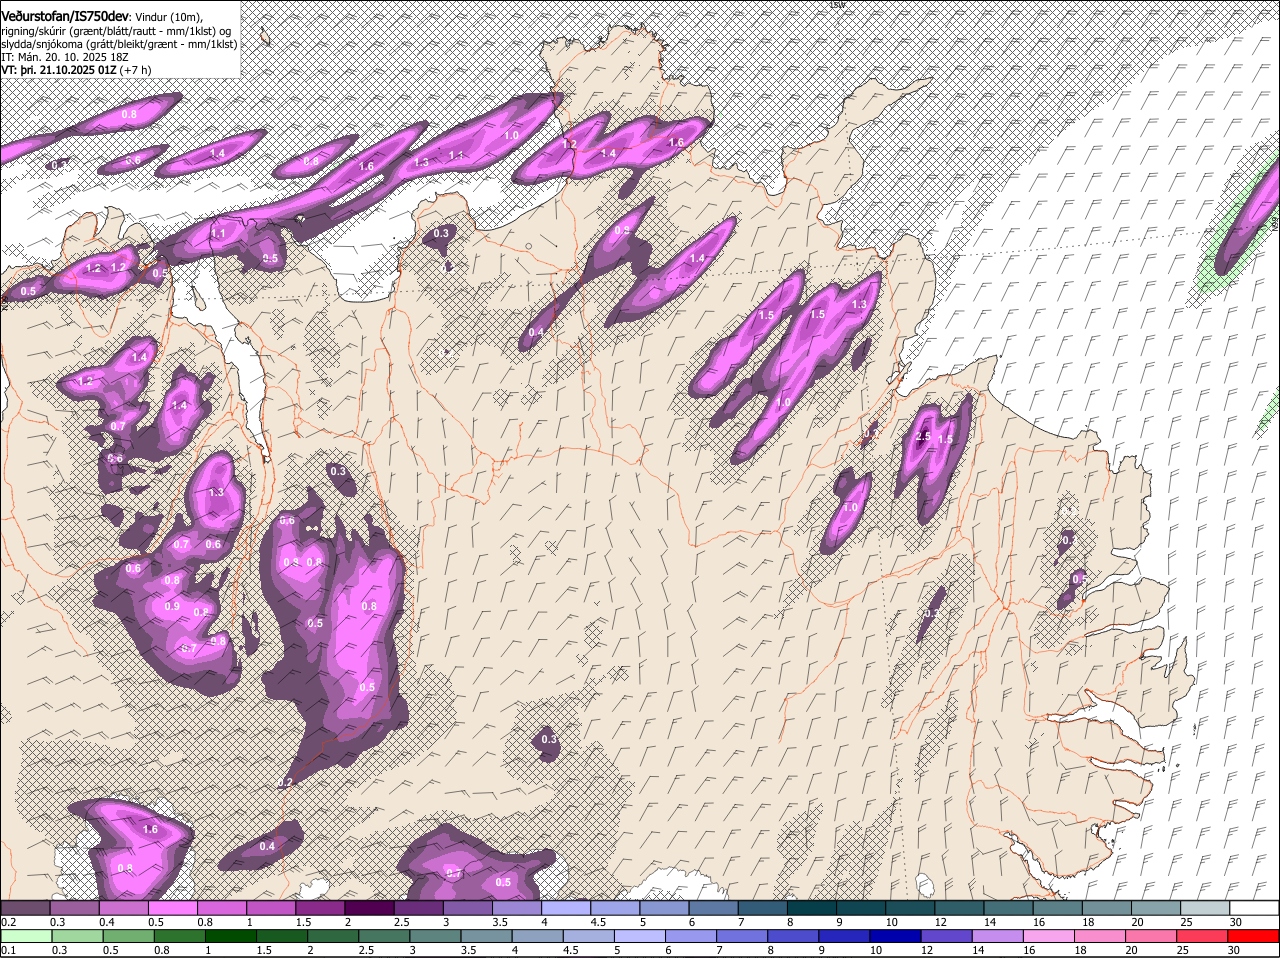Click the 2.5 precipitation value on the map
The height and width of the screenshot is (958, 1280).
click(x=923, y=437)
